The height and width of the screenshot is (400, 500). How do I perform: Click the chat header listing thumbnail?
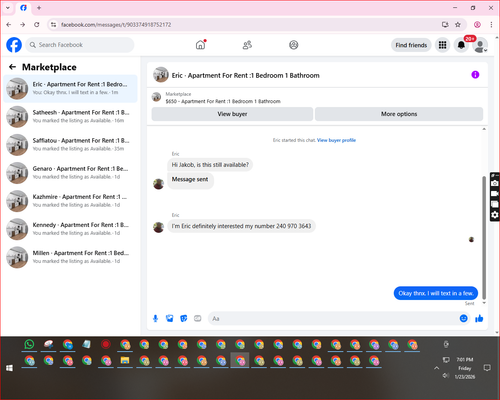point(161,75)
